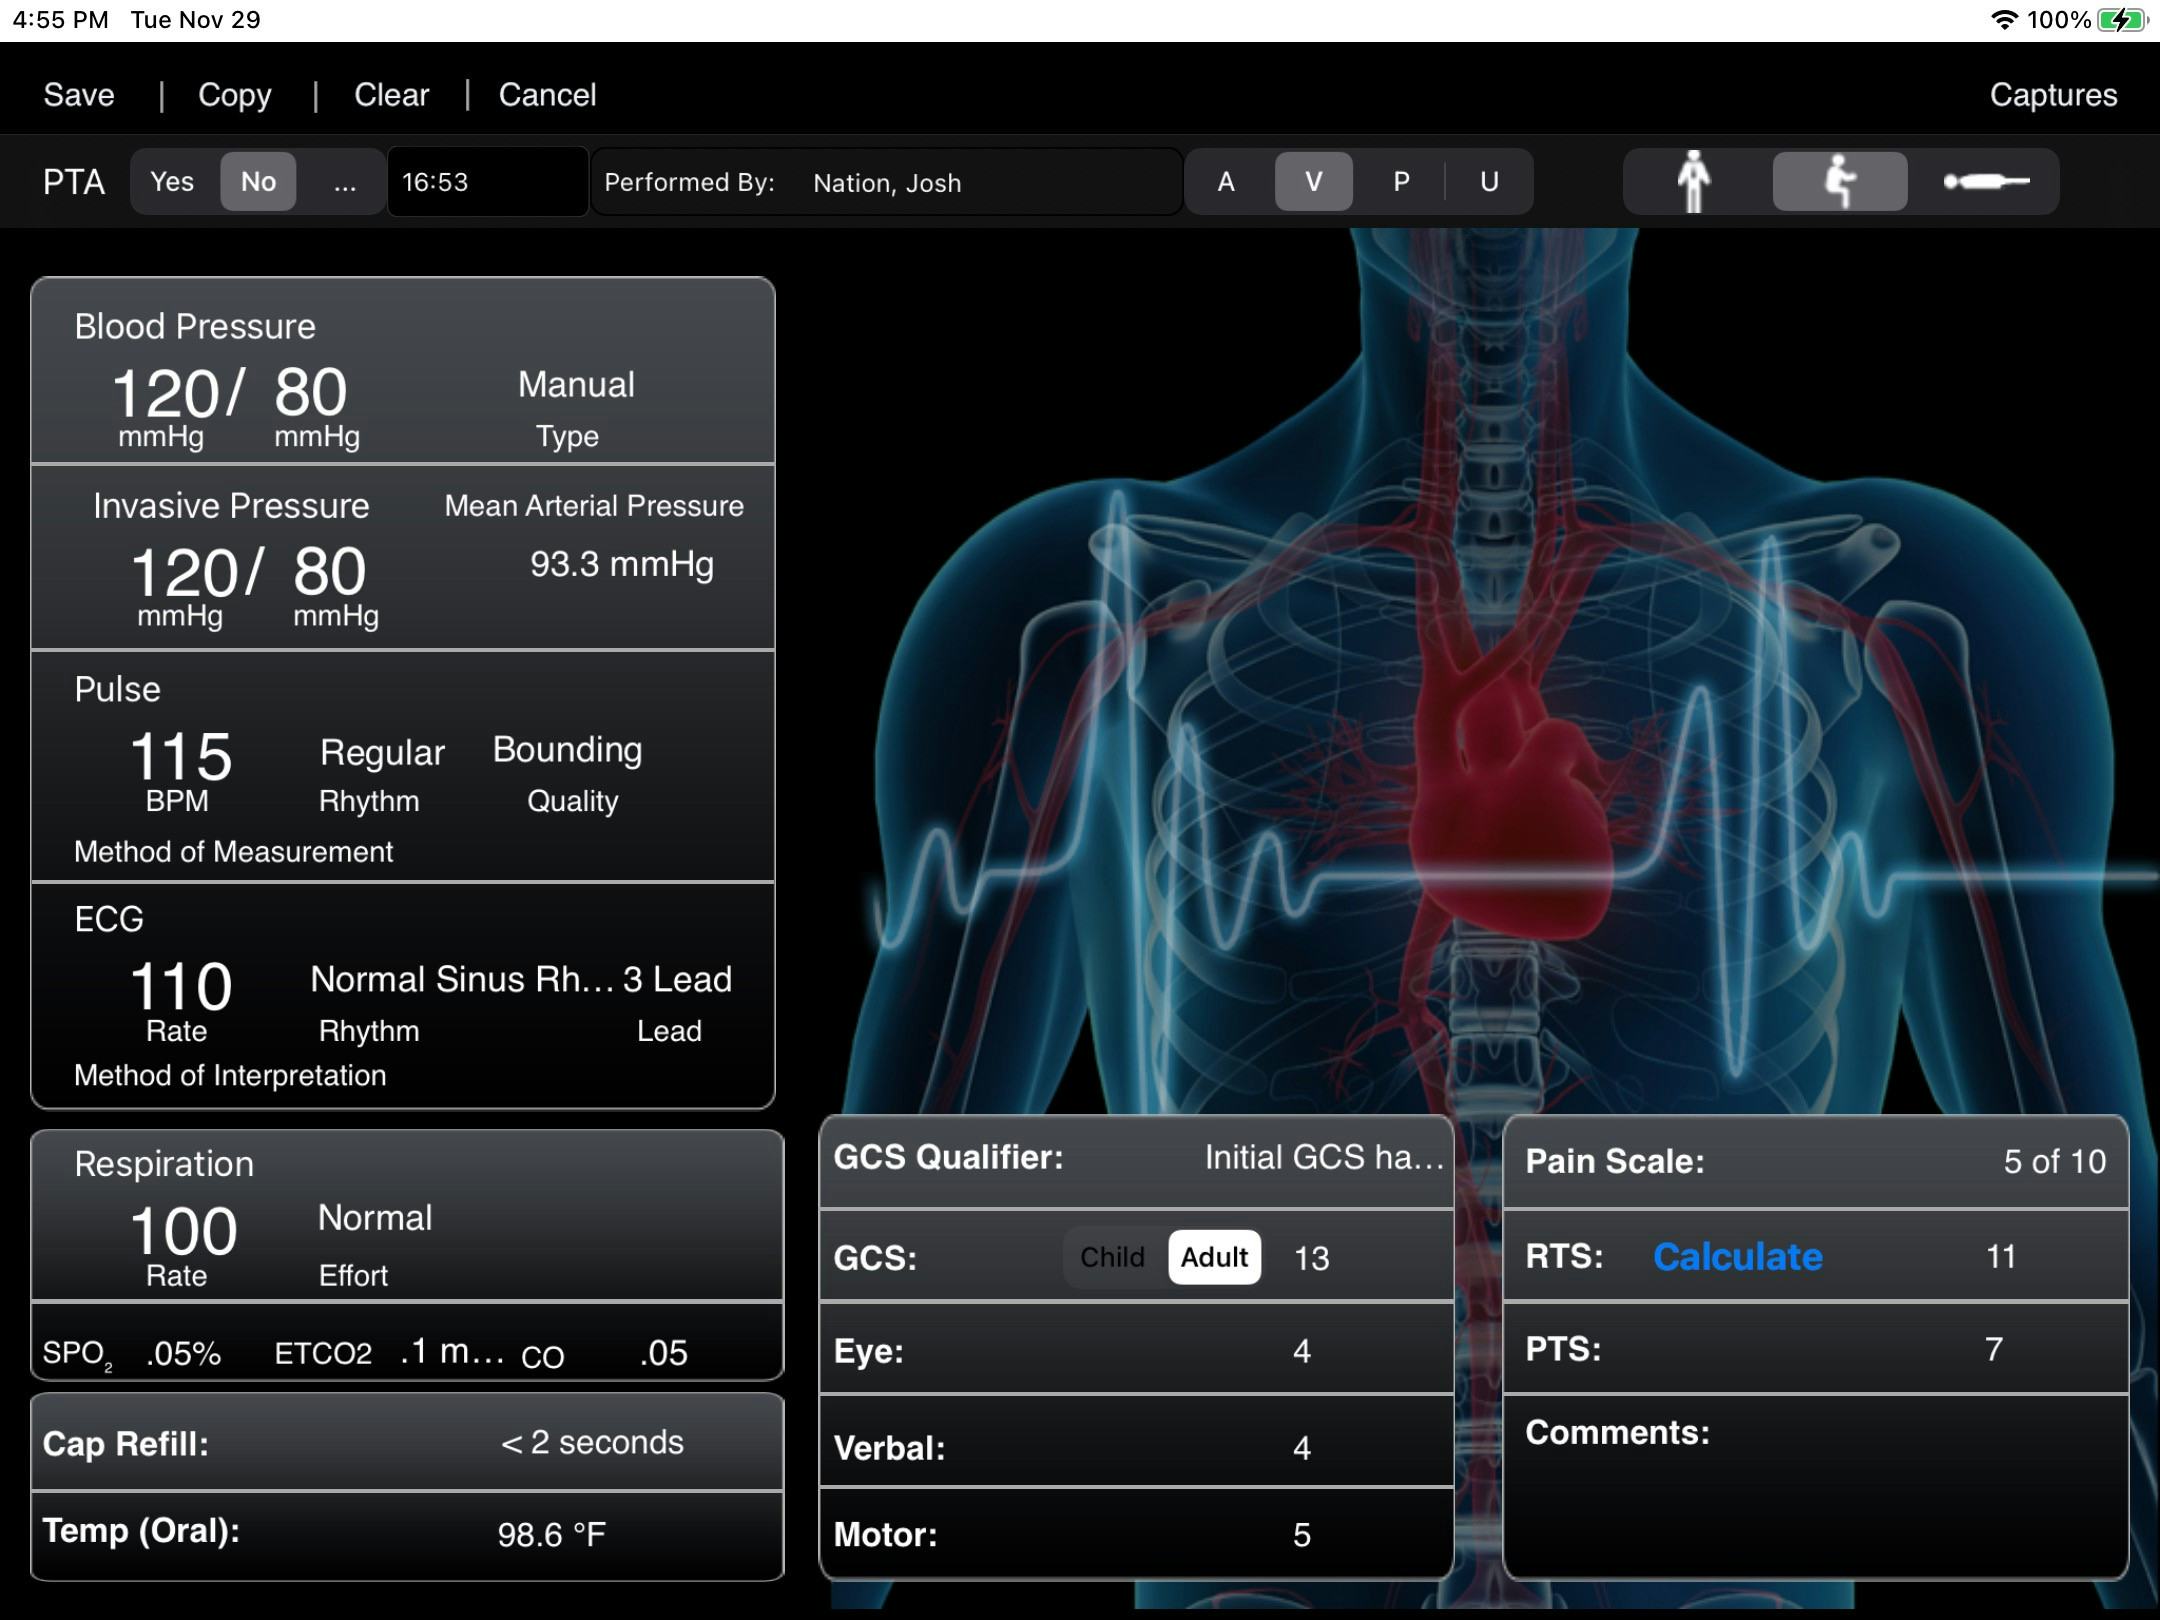Switch the GCS scale to Child
Viewport: 2160px width, 1620px height.
click(1112, 1256)
